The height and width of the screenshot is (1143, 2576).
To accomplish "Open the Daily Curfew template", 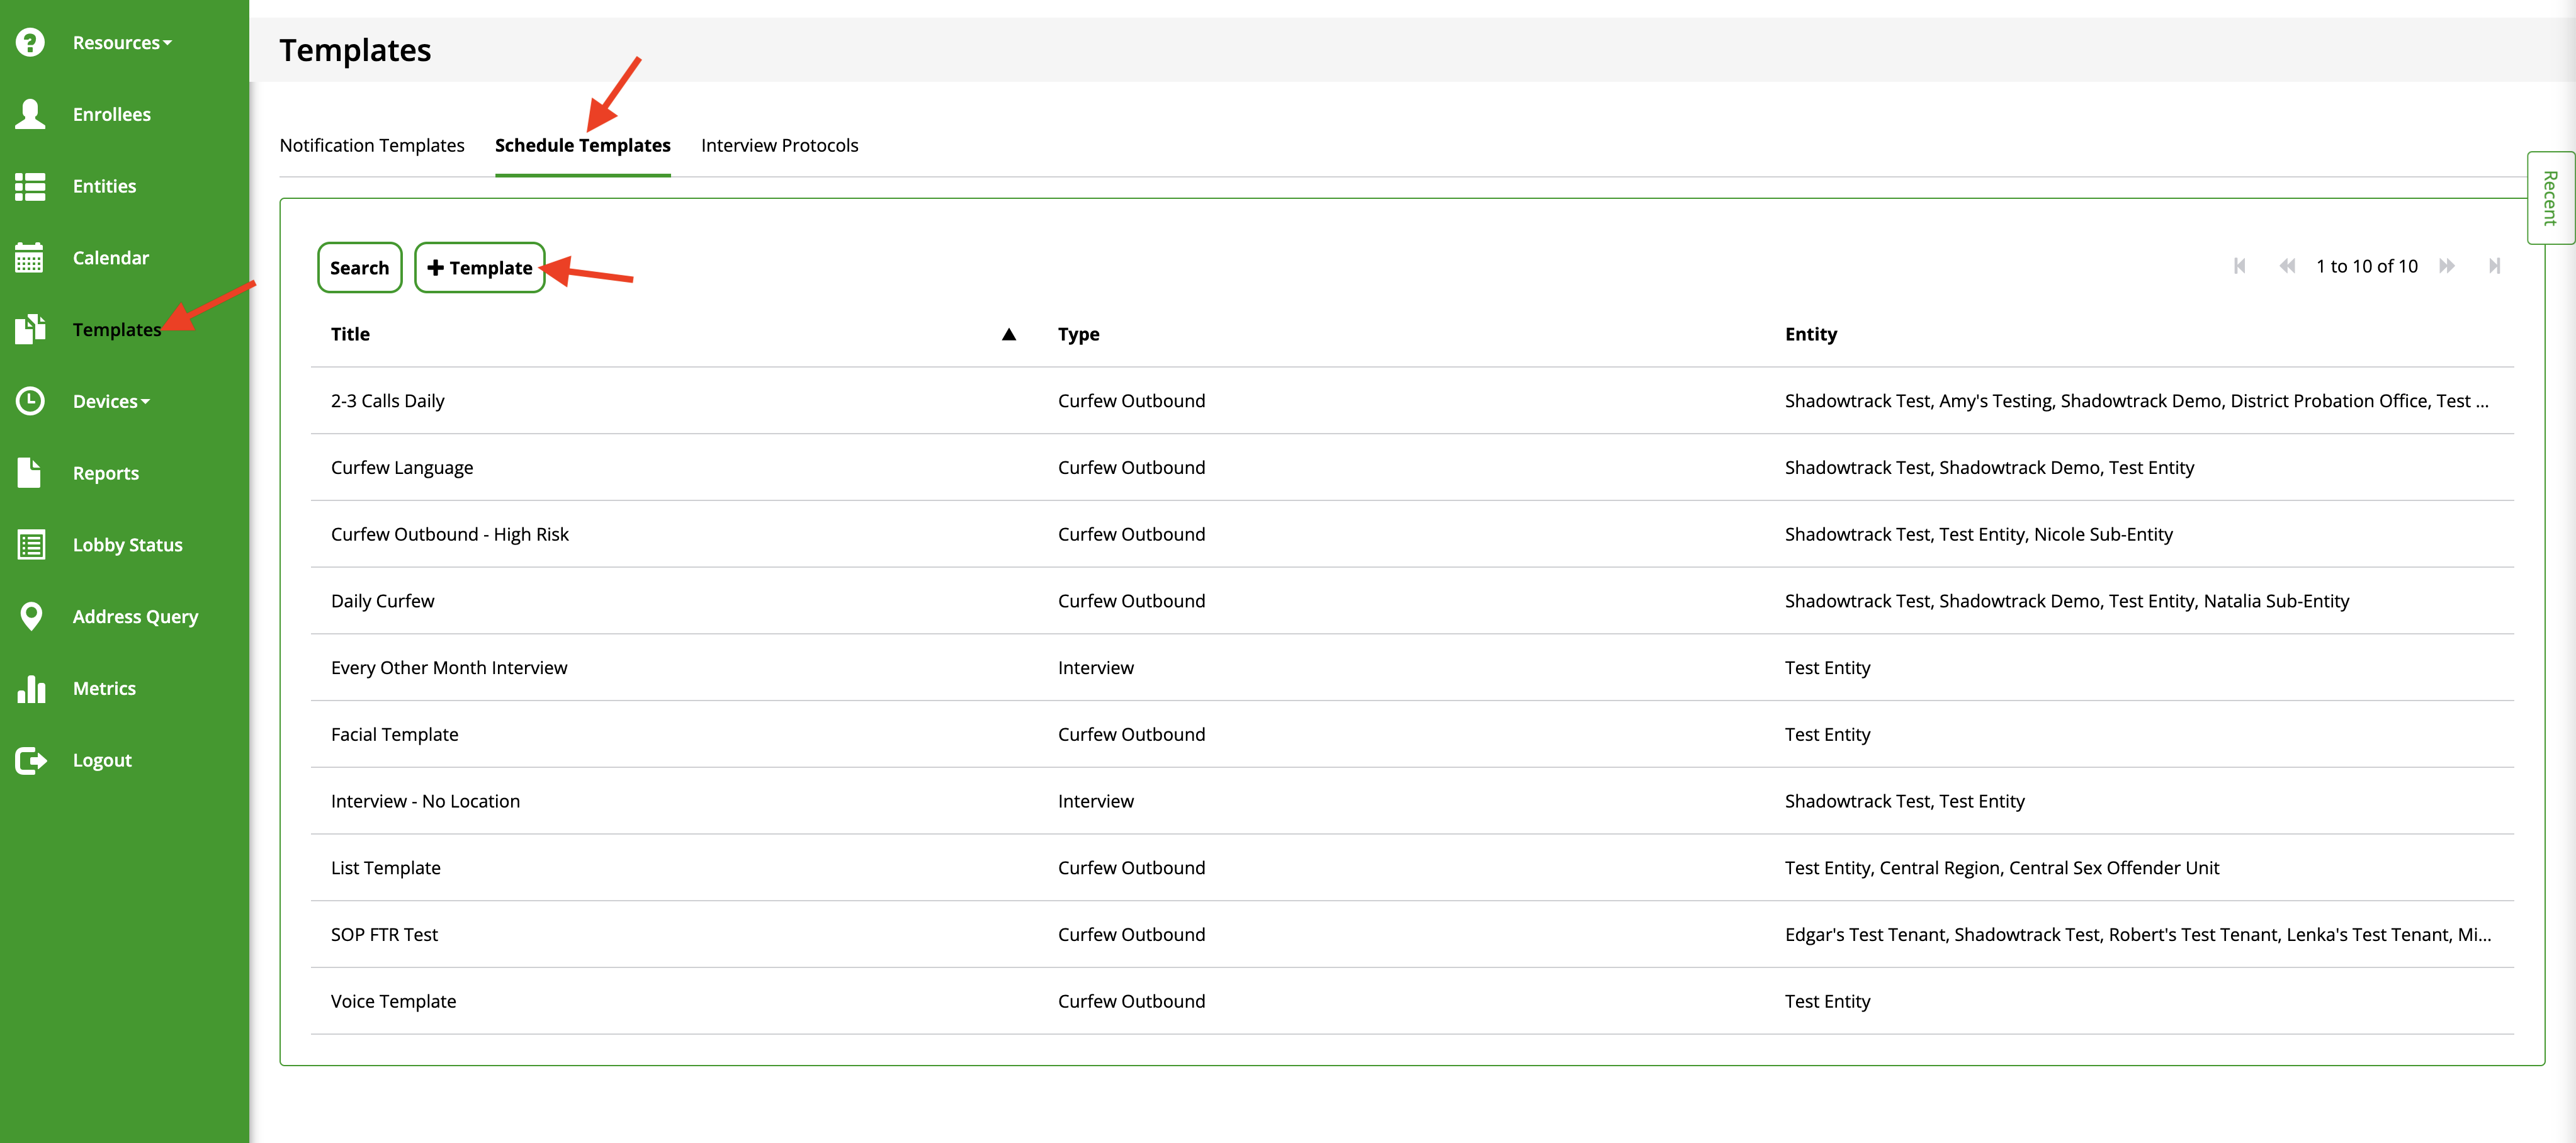I will tap(383, 601).
